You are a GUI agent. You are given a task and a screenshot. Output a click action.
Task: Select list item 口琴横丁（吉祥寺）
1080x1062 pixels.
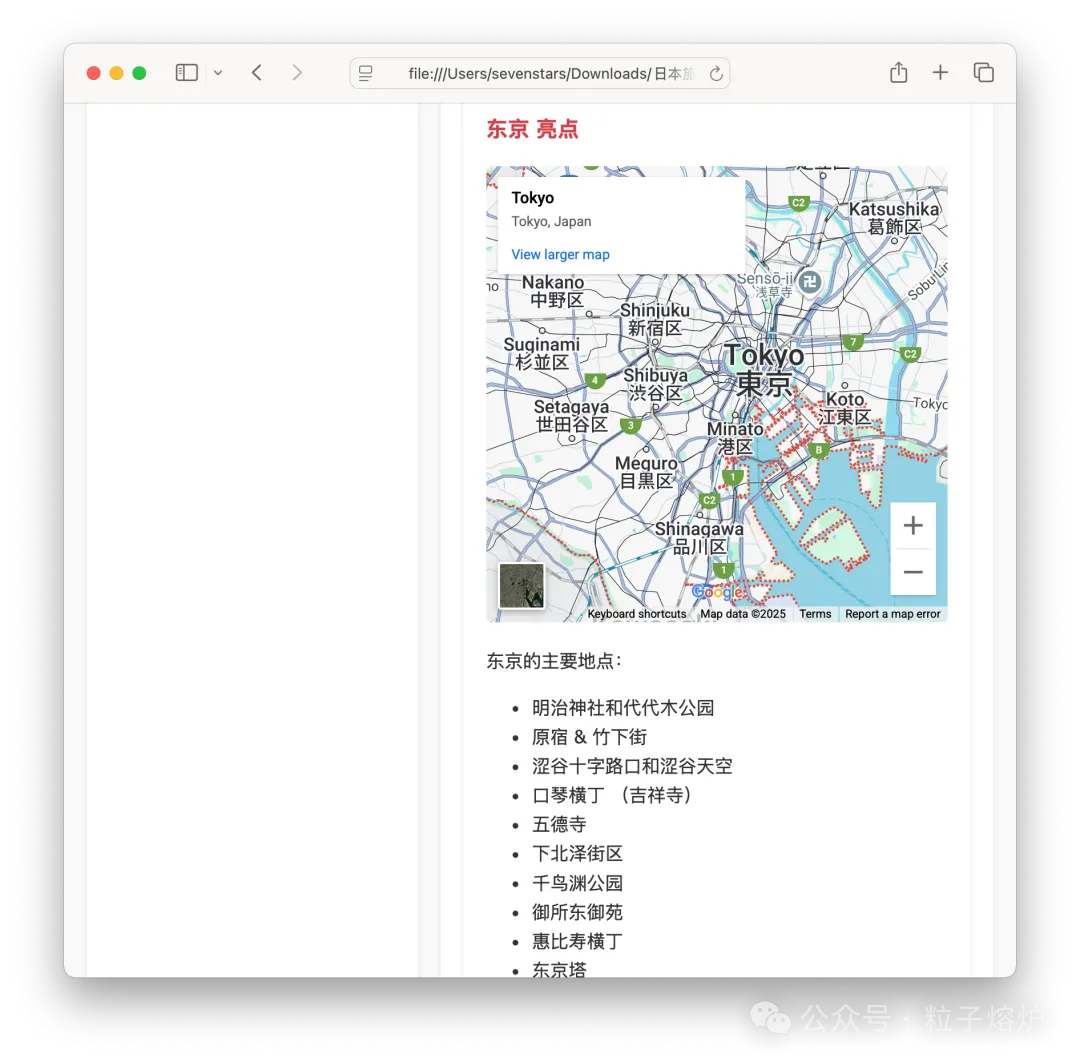(x=614, y=795)
